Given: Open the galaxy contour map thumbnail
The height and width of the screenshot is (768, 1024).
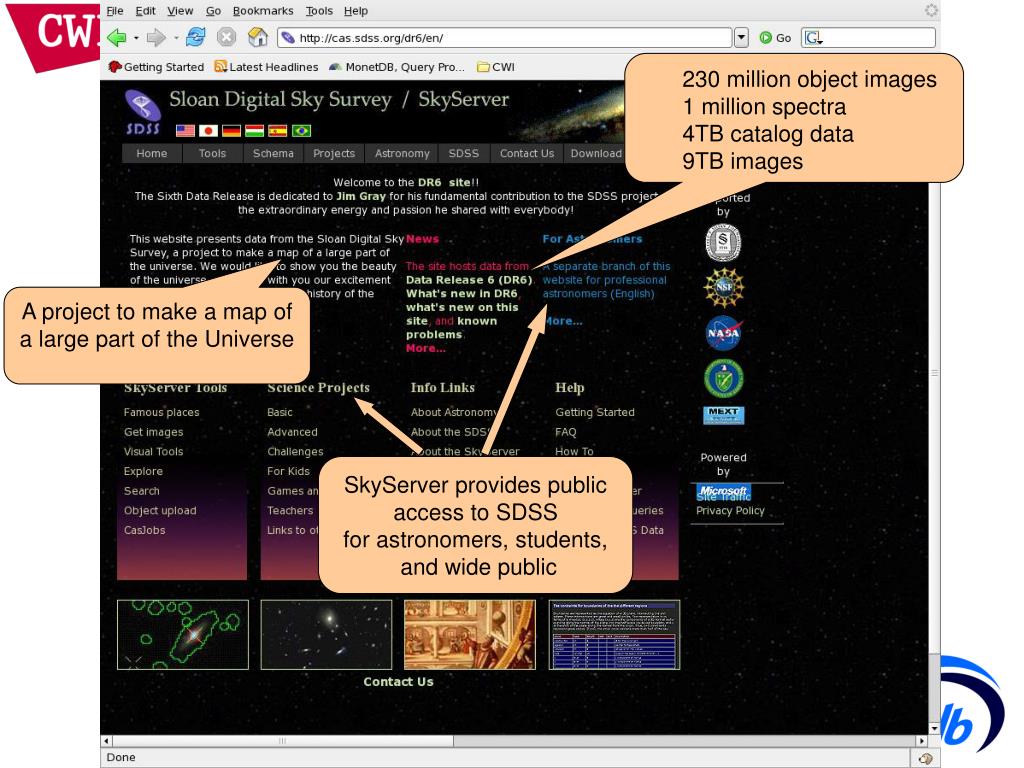Looking at the screenshot, I should pyautogui.click(x=183, y=635).
